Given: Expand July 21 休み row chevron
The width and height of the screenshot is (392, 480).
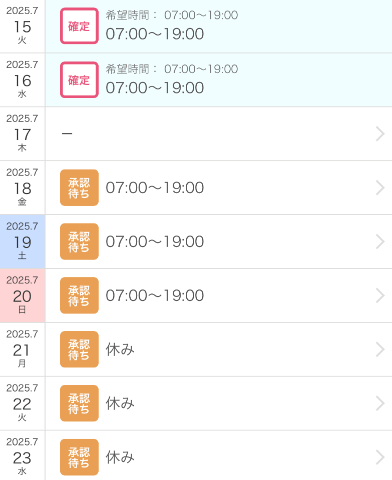Looking at the screenshot, I should click(x=380, y=350).
